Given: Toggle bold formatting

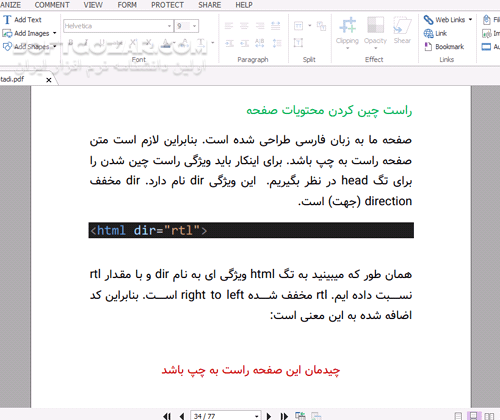Looking at the screenshot, I should click(71, 43).
